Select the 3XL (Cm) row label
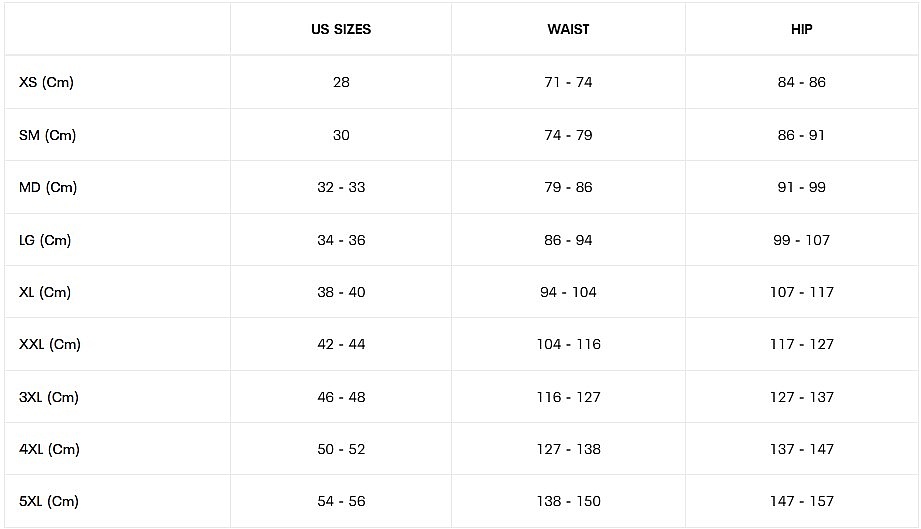 point(48,397)
